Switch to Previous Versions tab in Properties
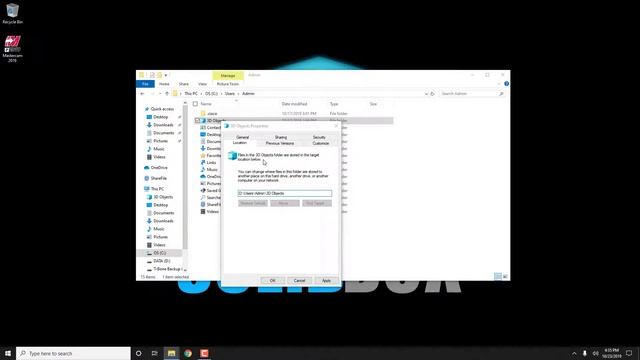 coord(280,143)
